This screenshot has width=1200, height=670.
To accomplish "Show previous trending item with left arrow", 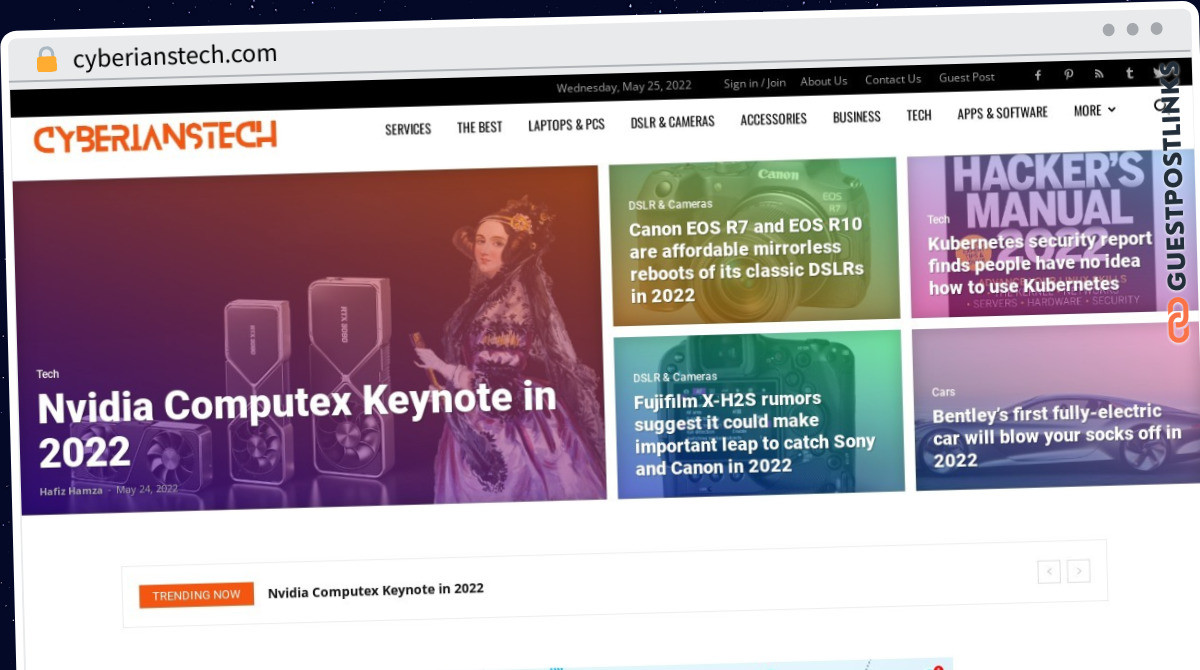I will [x=1048, y=572].
